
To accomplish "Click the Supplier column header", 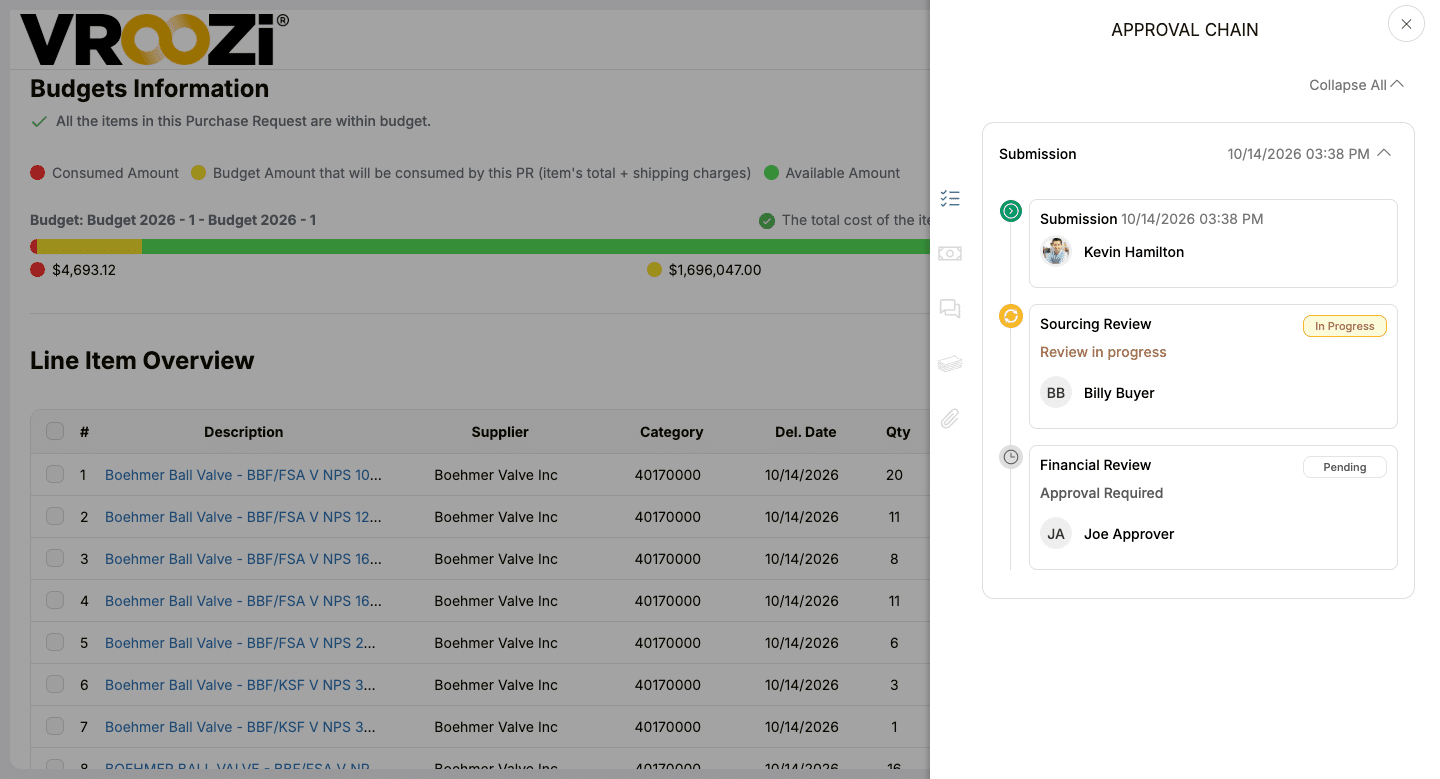I will pos(500,432).
